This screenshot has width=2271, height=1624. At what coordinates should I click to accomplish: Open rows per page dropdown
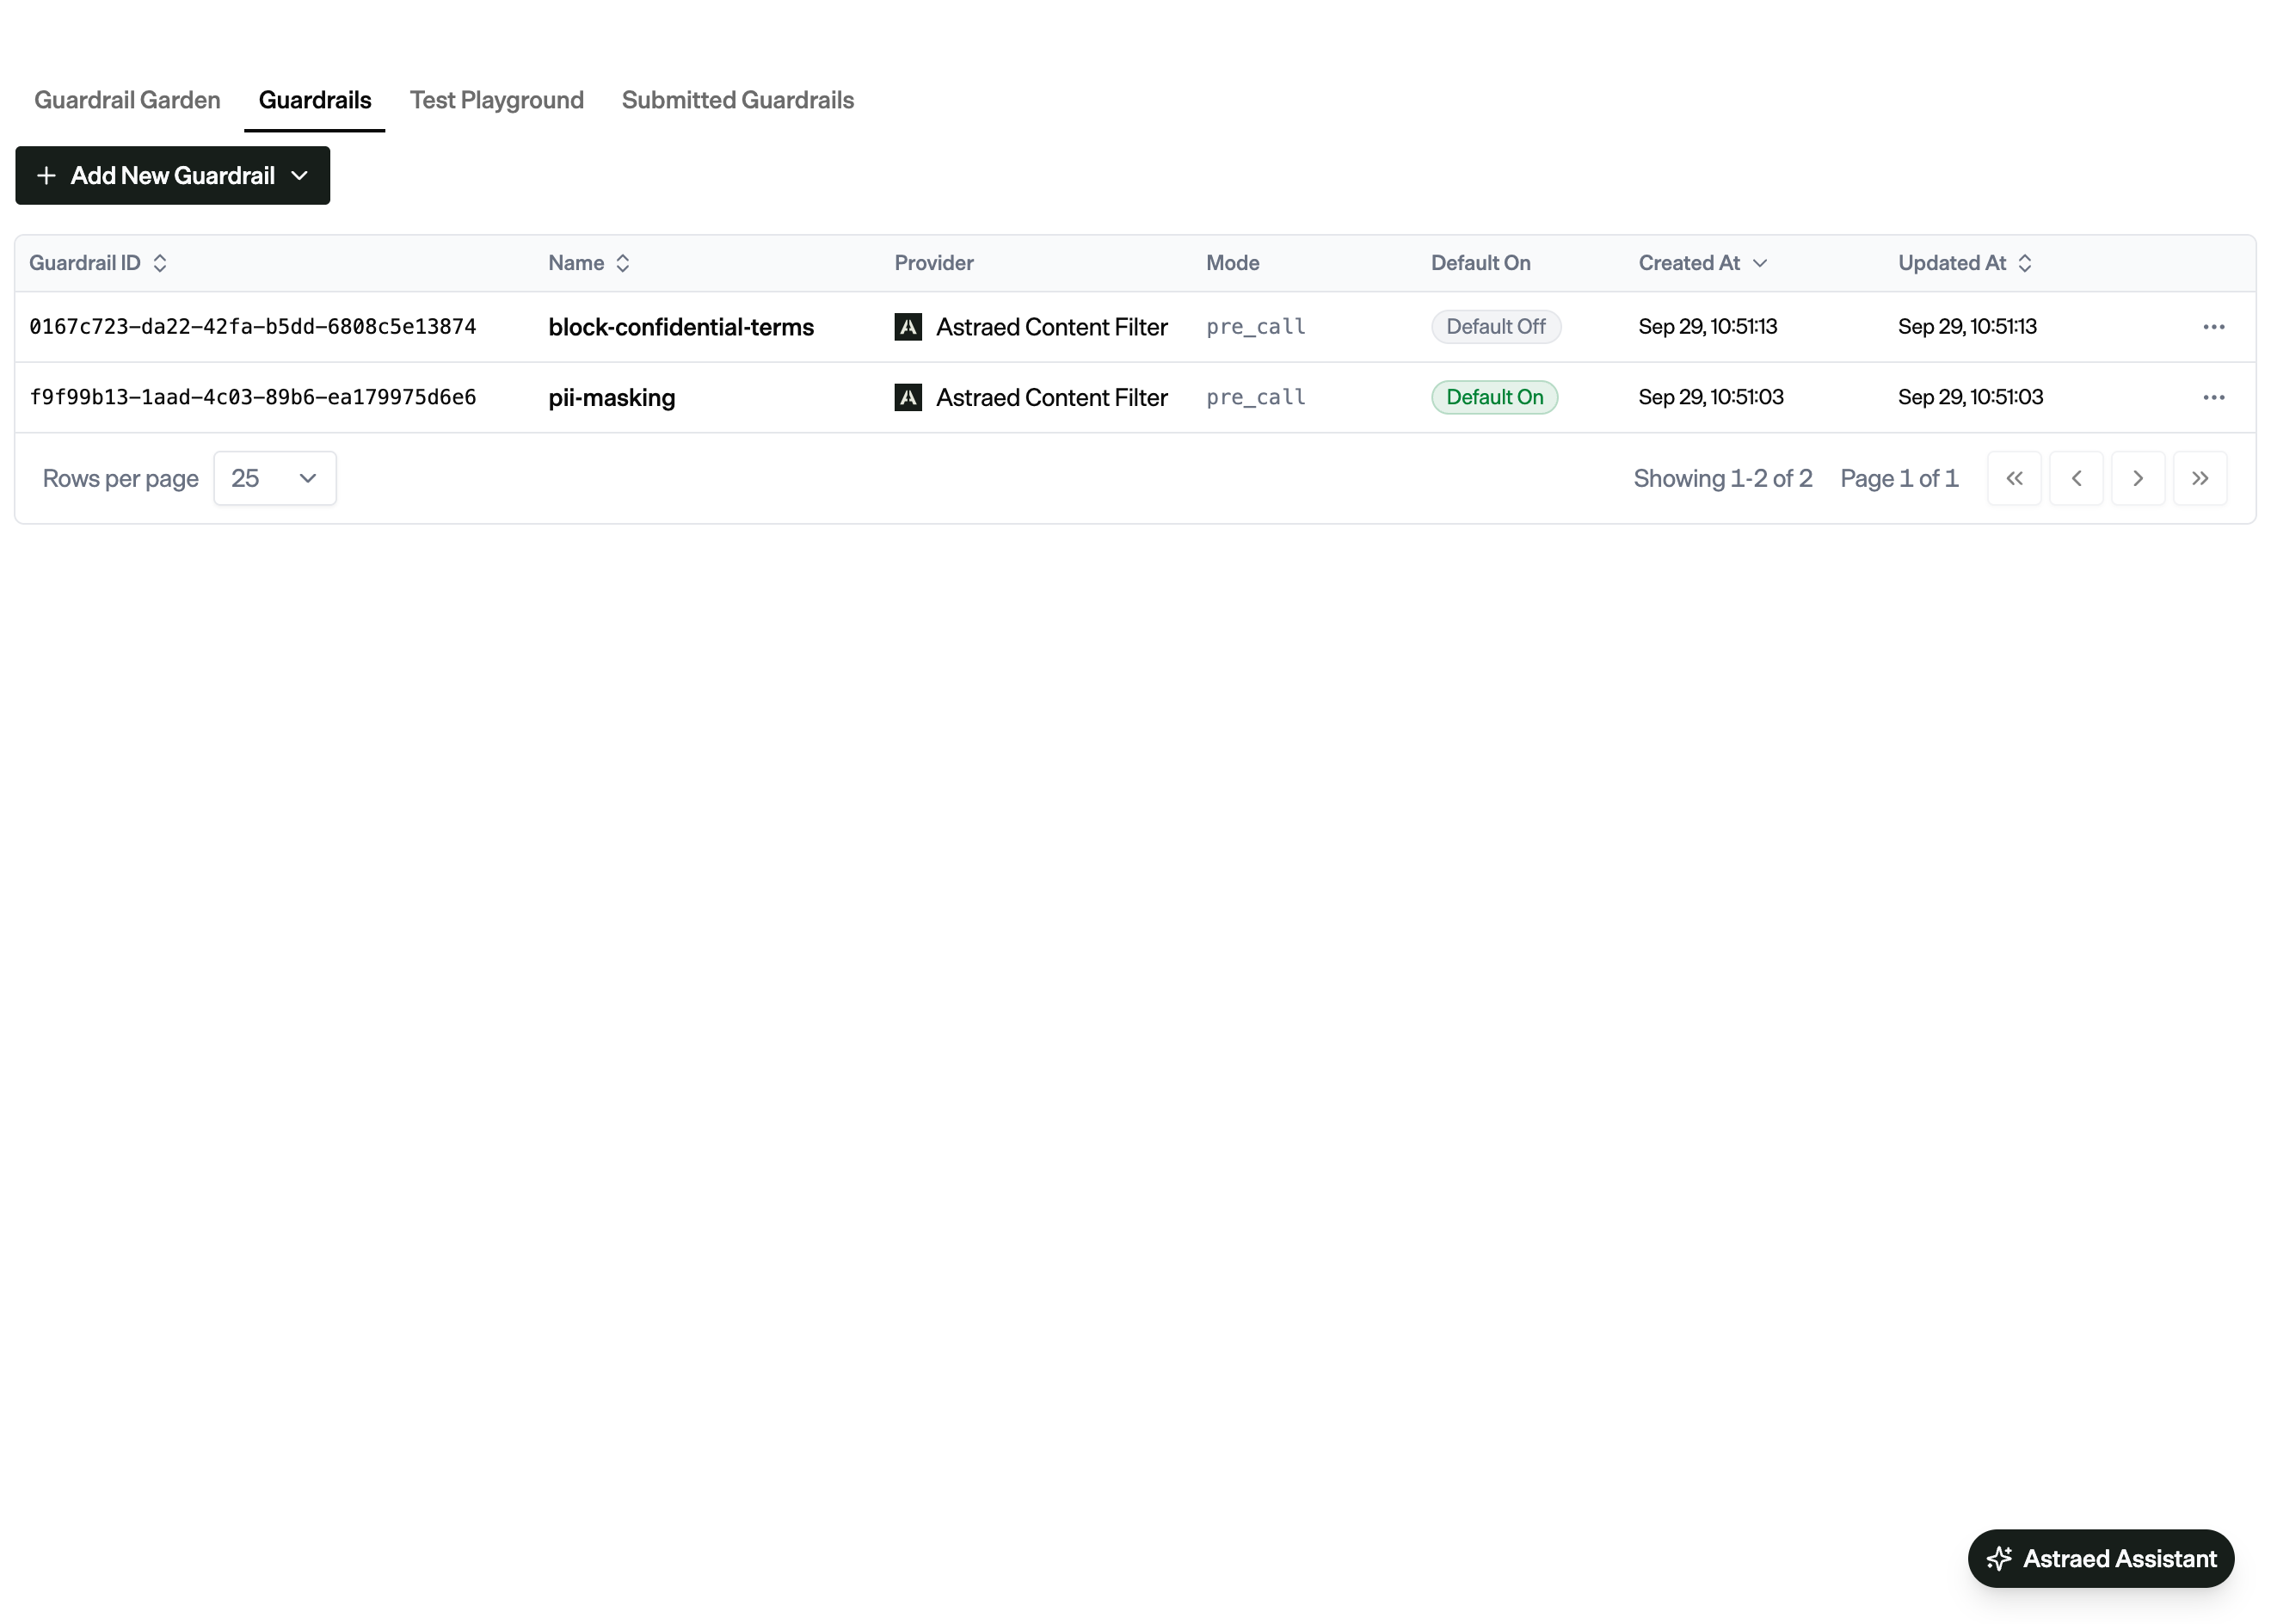click(x=275, y=479)
